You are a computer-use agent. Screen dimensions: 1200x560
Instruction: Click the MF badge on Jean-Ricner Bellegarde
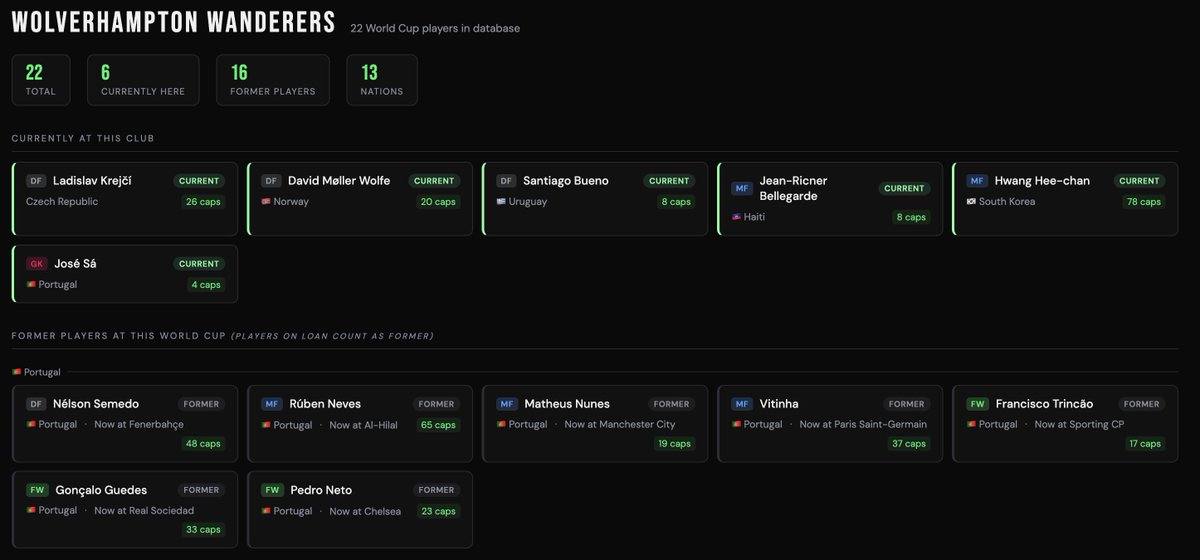coord(742,188)
